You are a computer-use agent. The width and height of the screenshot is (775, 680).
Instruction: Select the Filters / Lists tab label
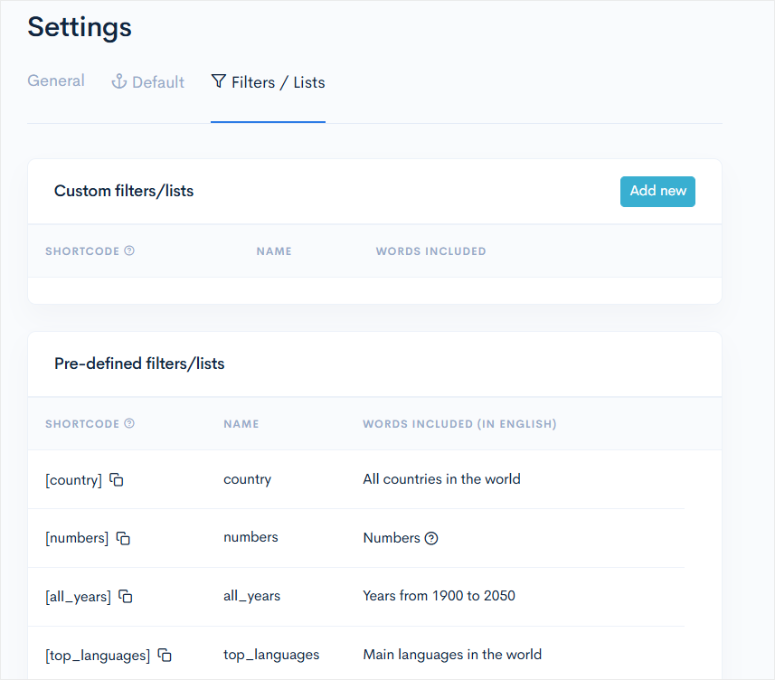pos(278,82)
